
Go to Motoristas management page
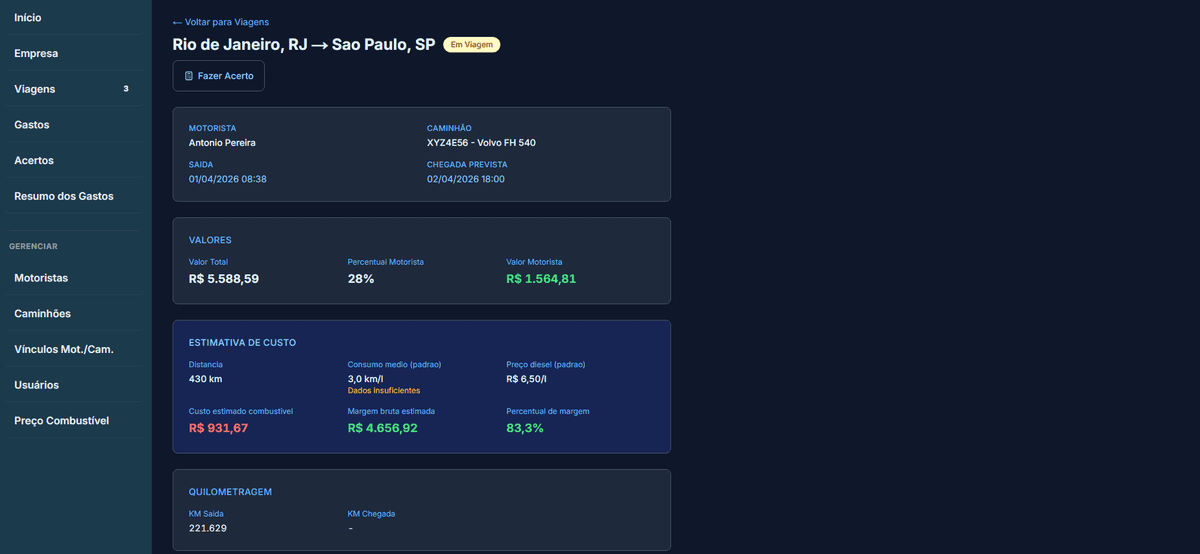pos(41,278)
